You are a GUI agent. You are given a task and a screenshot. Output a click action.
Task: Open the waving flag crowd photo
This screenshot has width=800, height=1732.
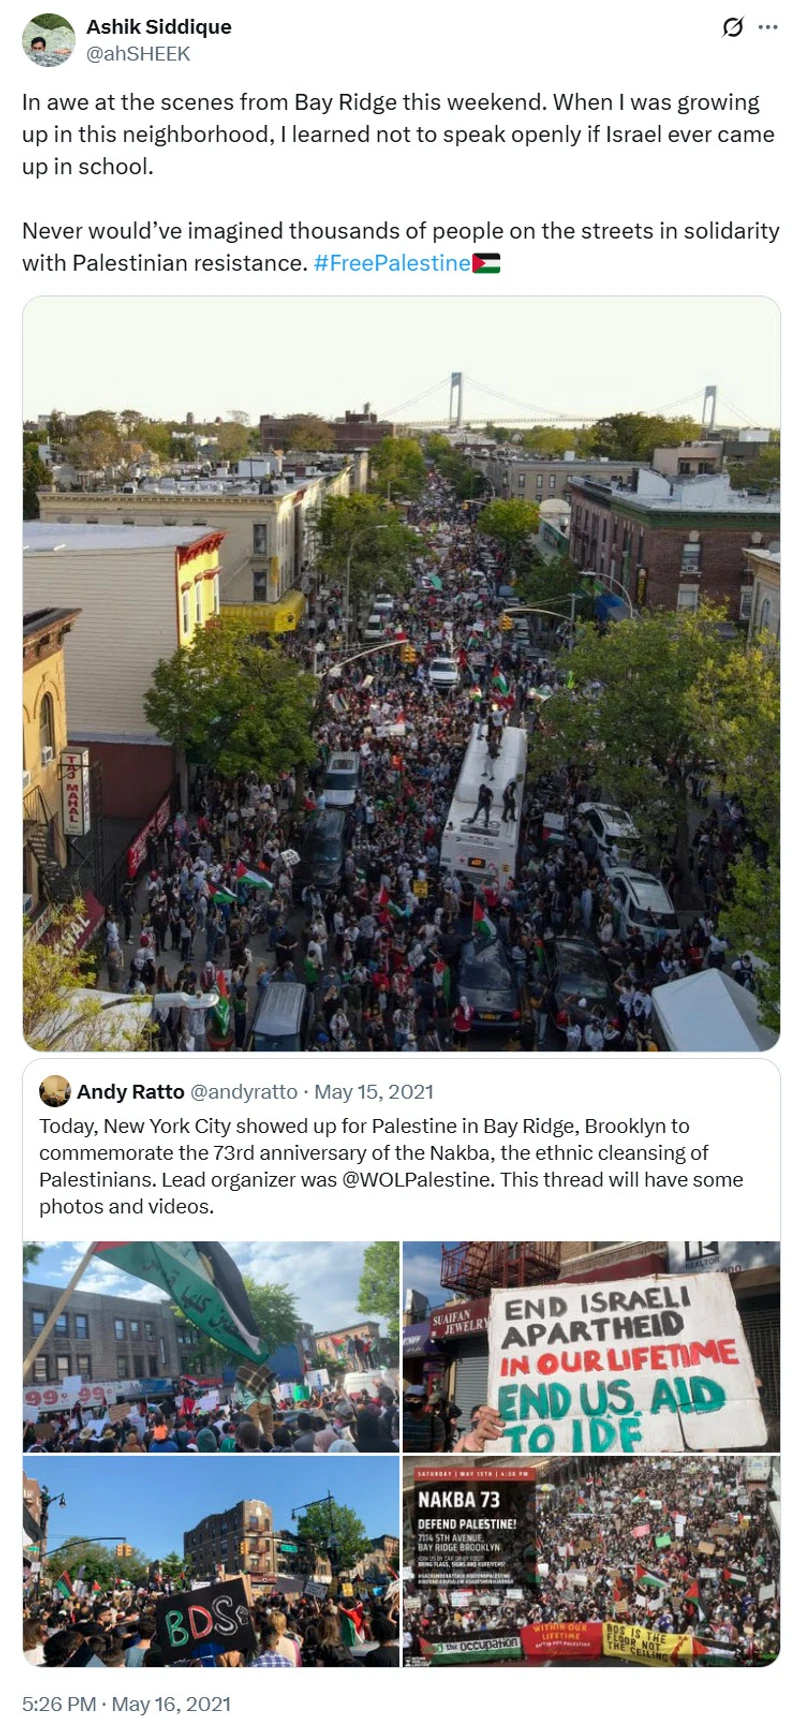(x=211, y=1346)
